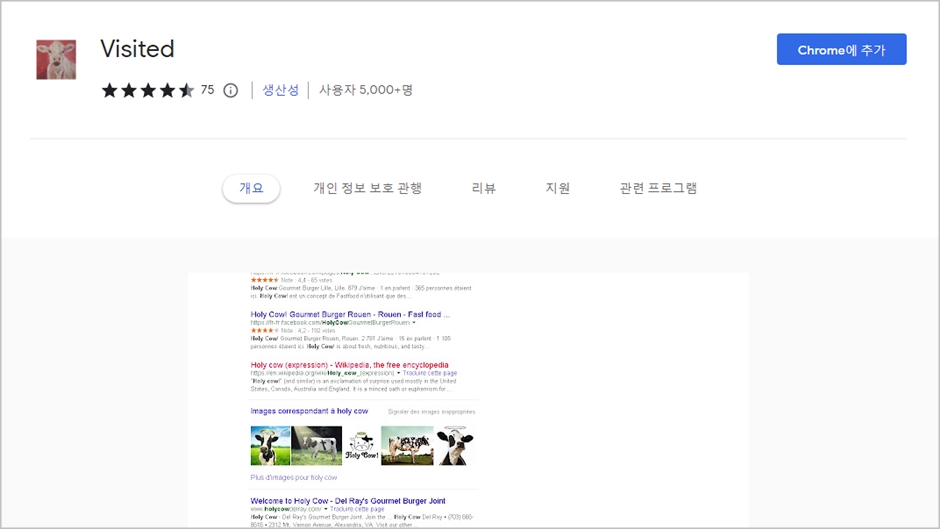The width and height of the screenshot is (940, 529).
Task: Click the extension preview screenshot
Action: click(x=468, y=400)
